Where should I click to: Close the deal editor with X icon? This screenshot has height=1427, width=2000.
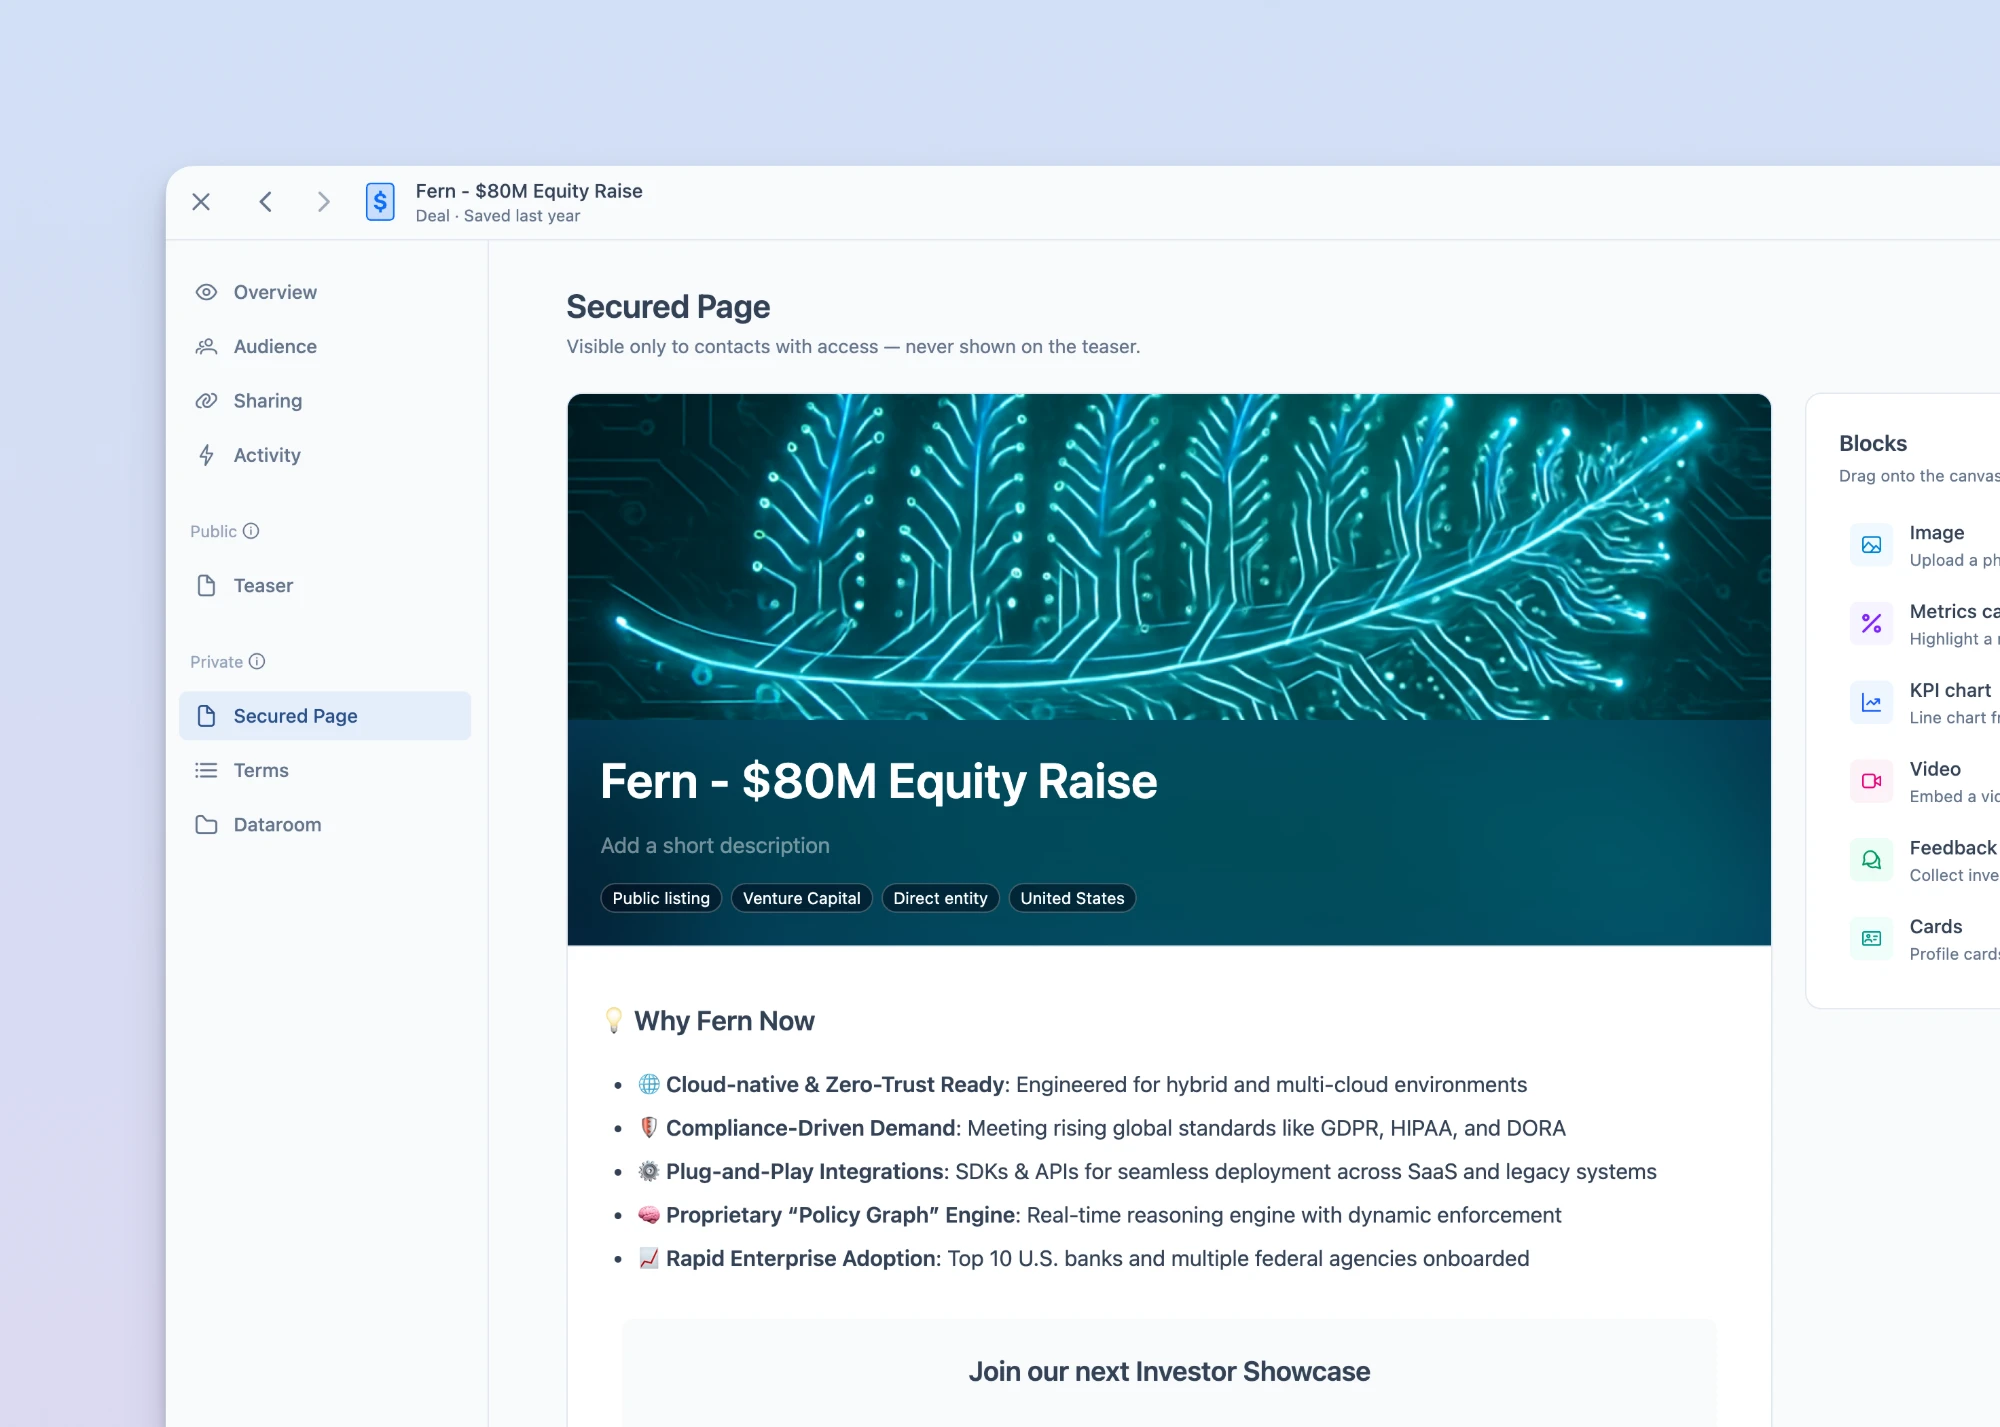tap(201, 202)
